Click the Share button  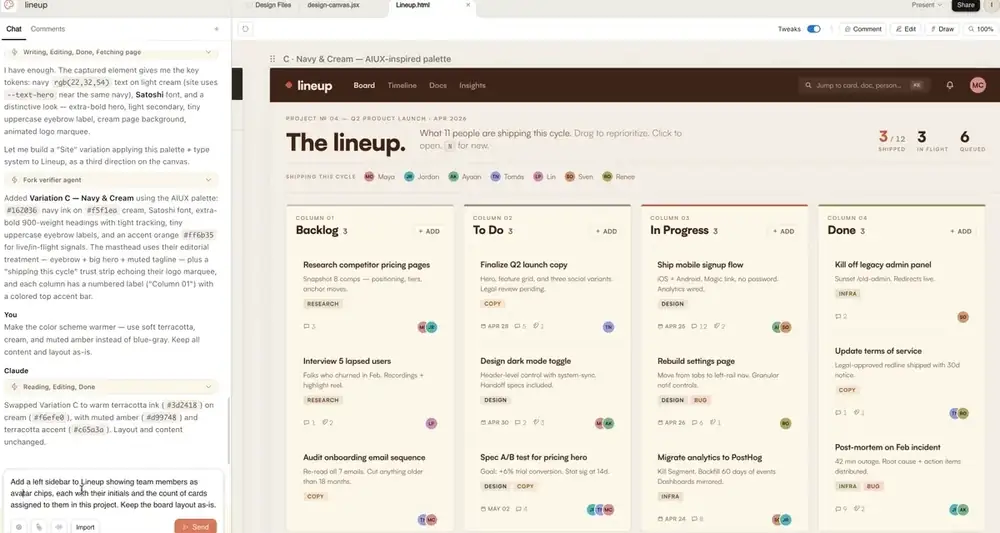(965, 5)
